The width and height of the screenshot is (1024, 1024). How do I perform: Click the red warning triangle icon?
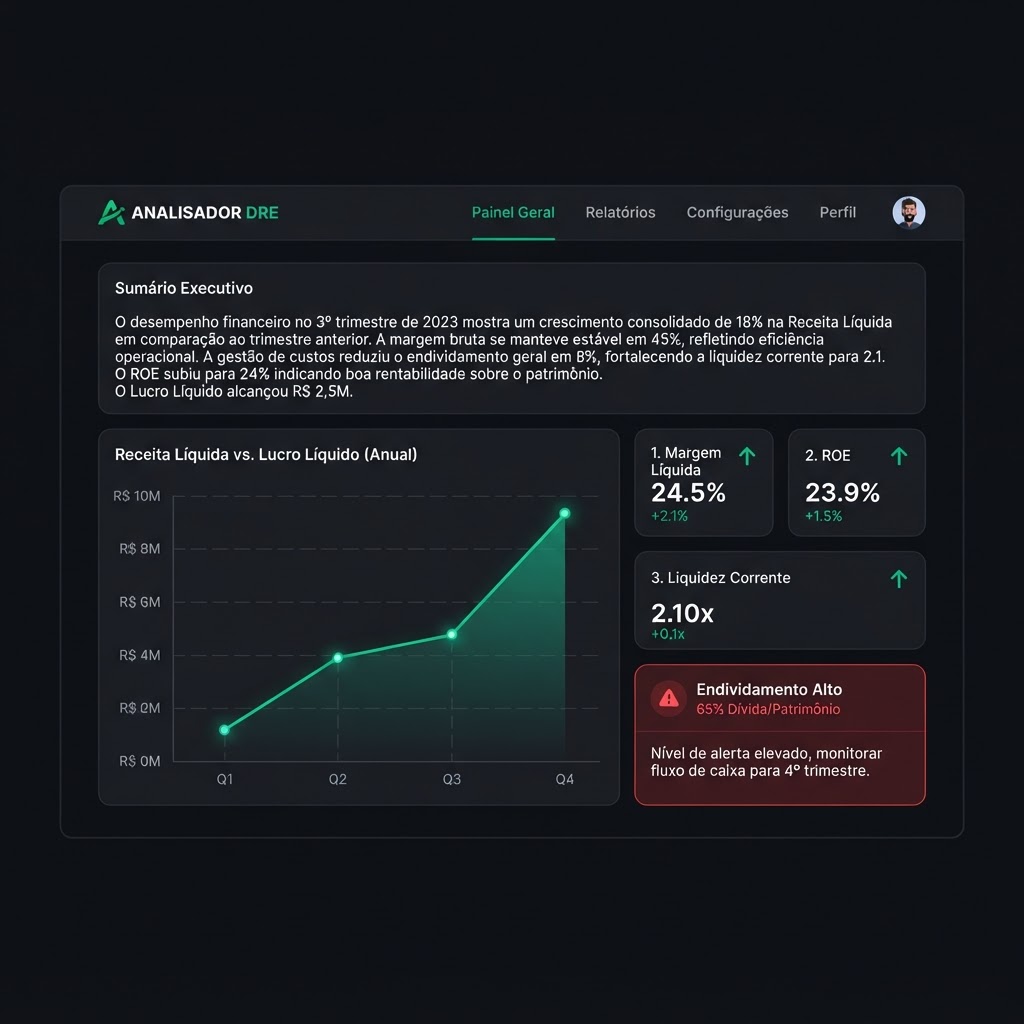click(x=669, y=698)
